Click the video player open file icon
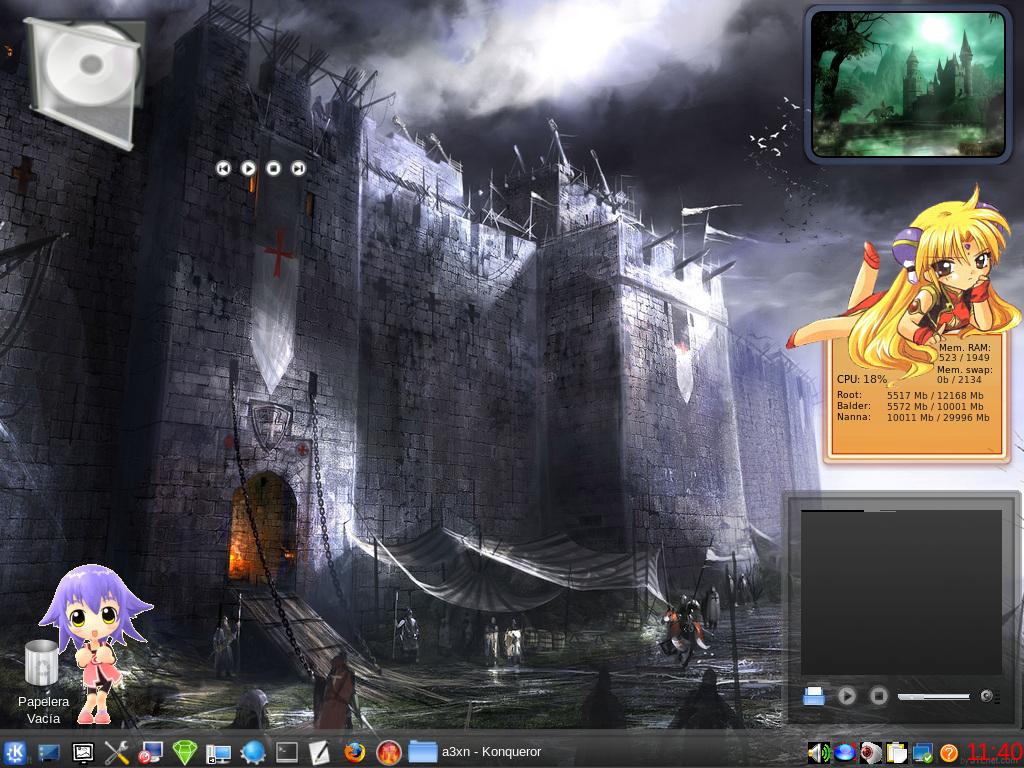This screenshot has width=1024, height=768. tap(814, 696)
